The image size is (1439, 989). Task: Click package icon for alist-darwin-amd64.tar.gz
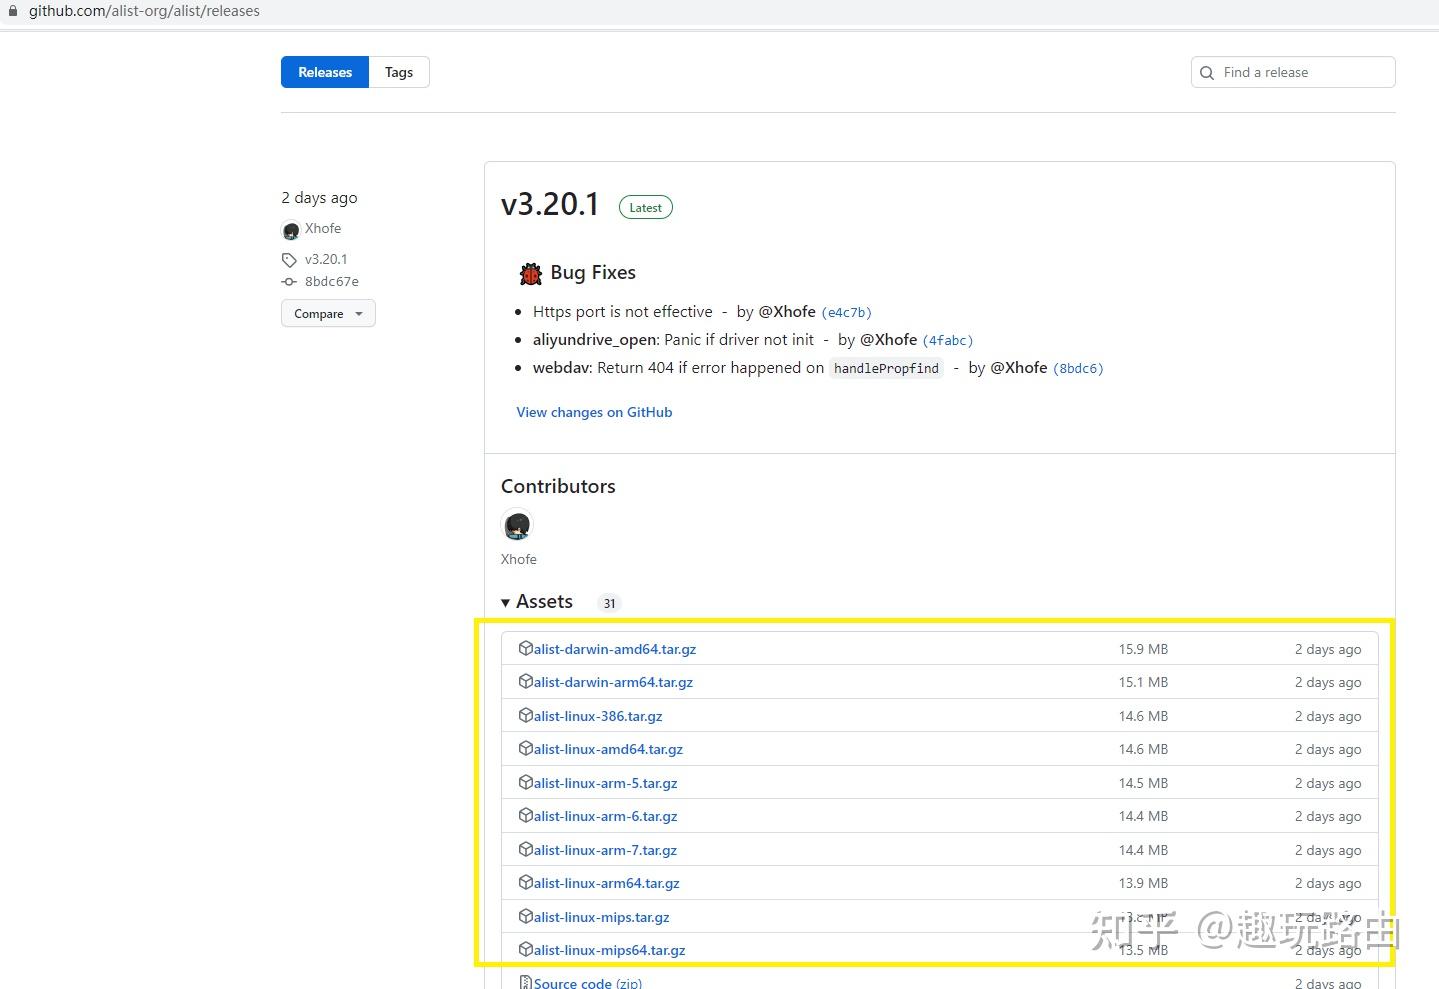tap(526, 648)
